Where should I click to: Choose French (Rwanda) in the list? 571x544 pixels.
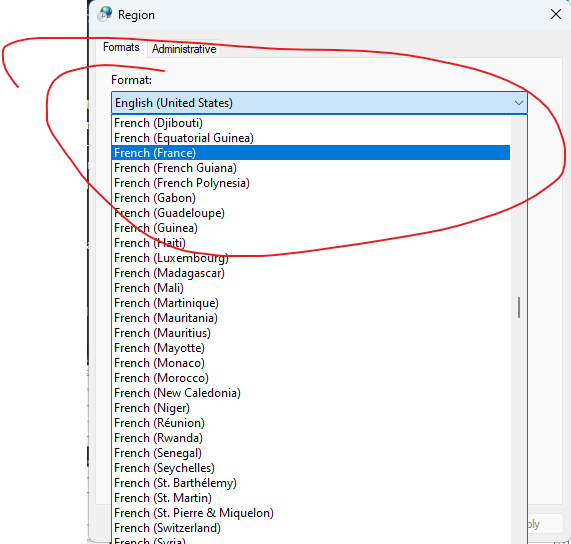click(311, 438)
